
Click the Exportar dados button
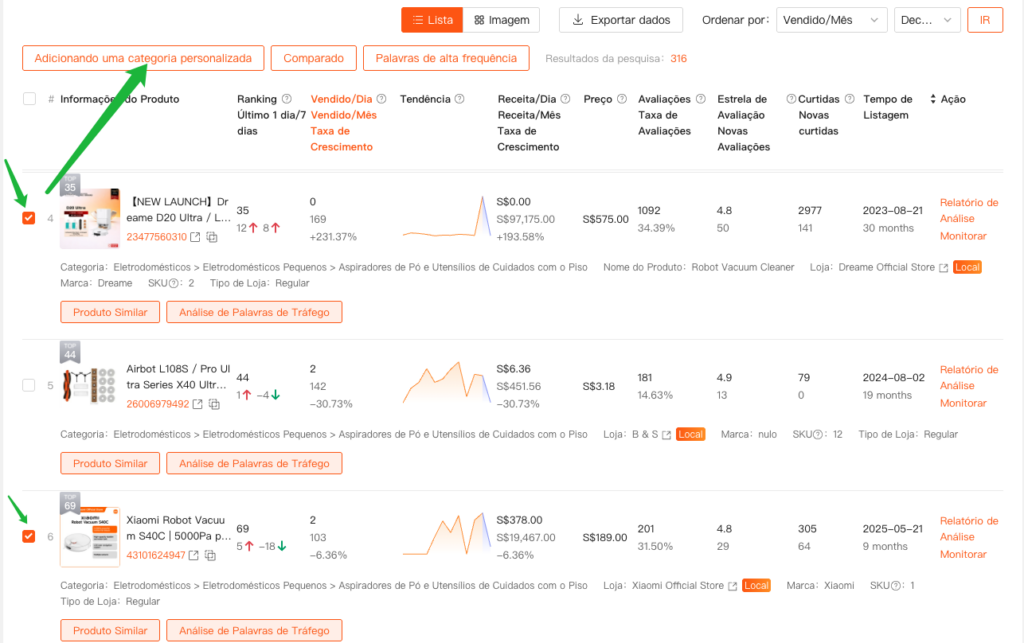click(621, 20)
